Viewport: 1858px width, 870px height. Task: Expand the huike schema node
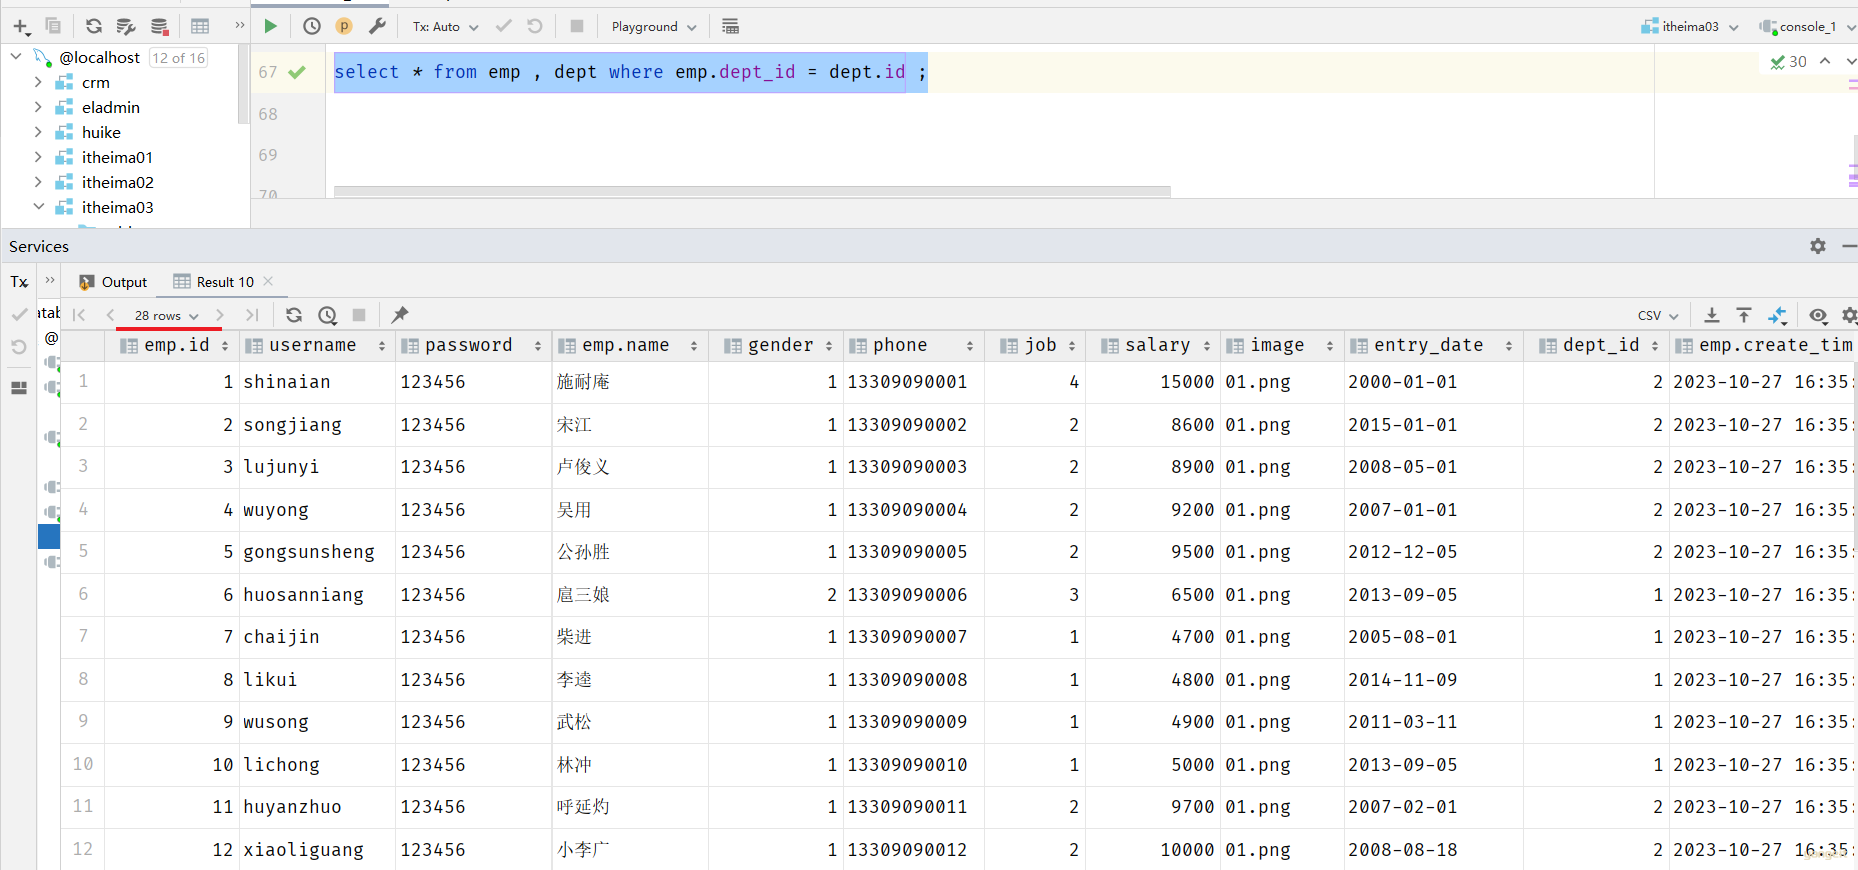coord(38,132)
